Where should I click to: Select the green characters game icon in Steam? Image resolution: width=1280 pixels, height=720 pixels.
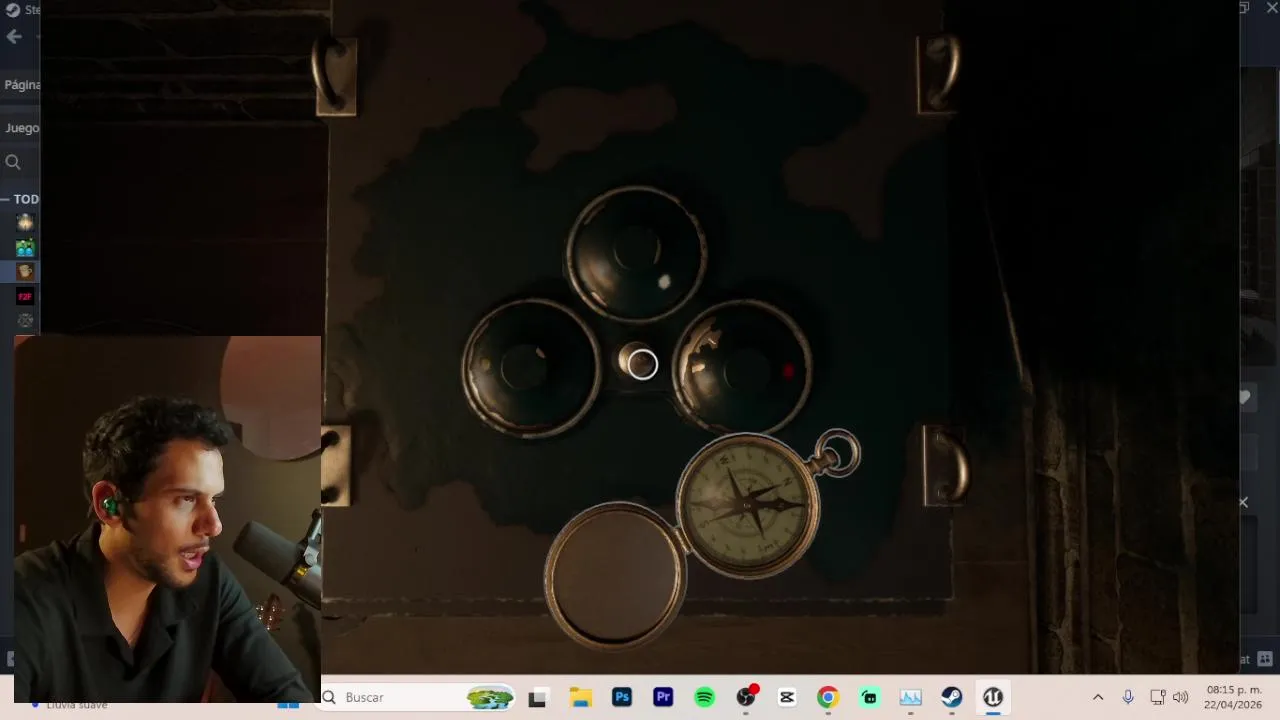click(x=25, y=247)
